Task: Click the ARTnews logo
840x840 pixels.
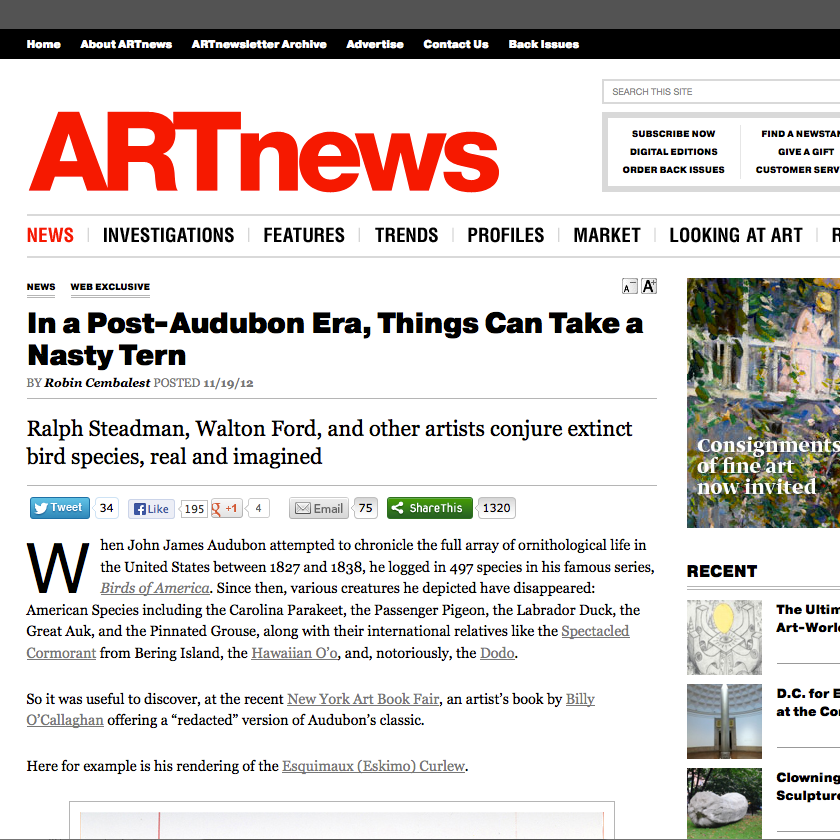Action: point(263,152)
